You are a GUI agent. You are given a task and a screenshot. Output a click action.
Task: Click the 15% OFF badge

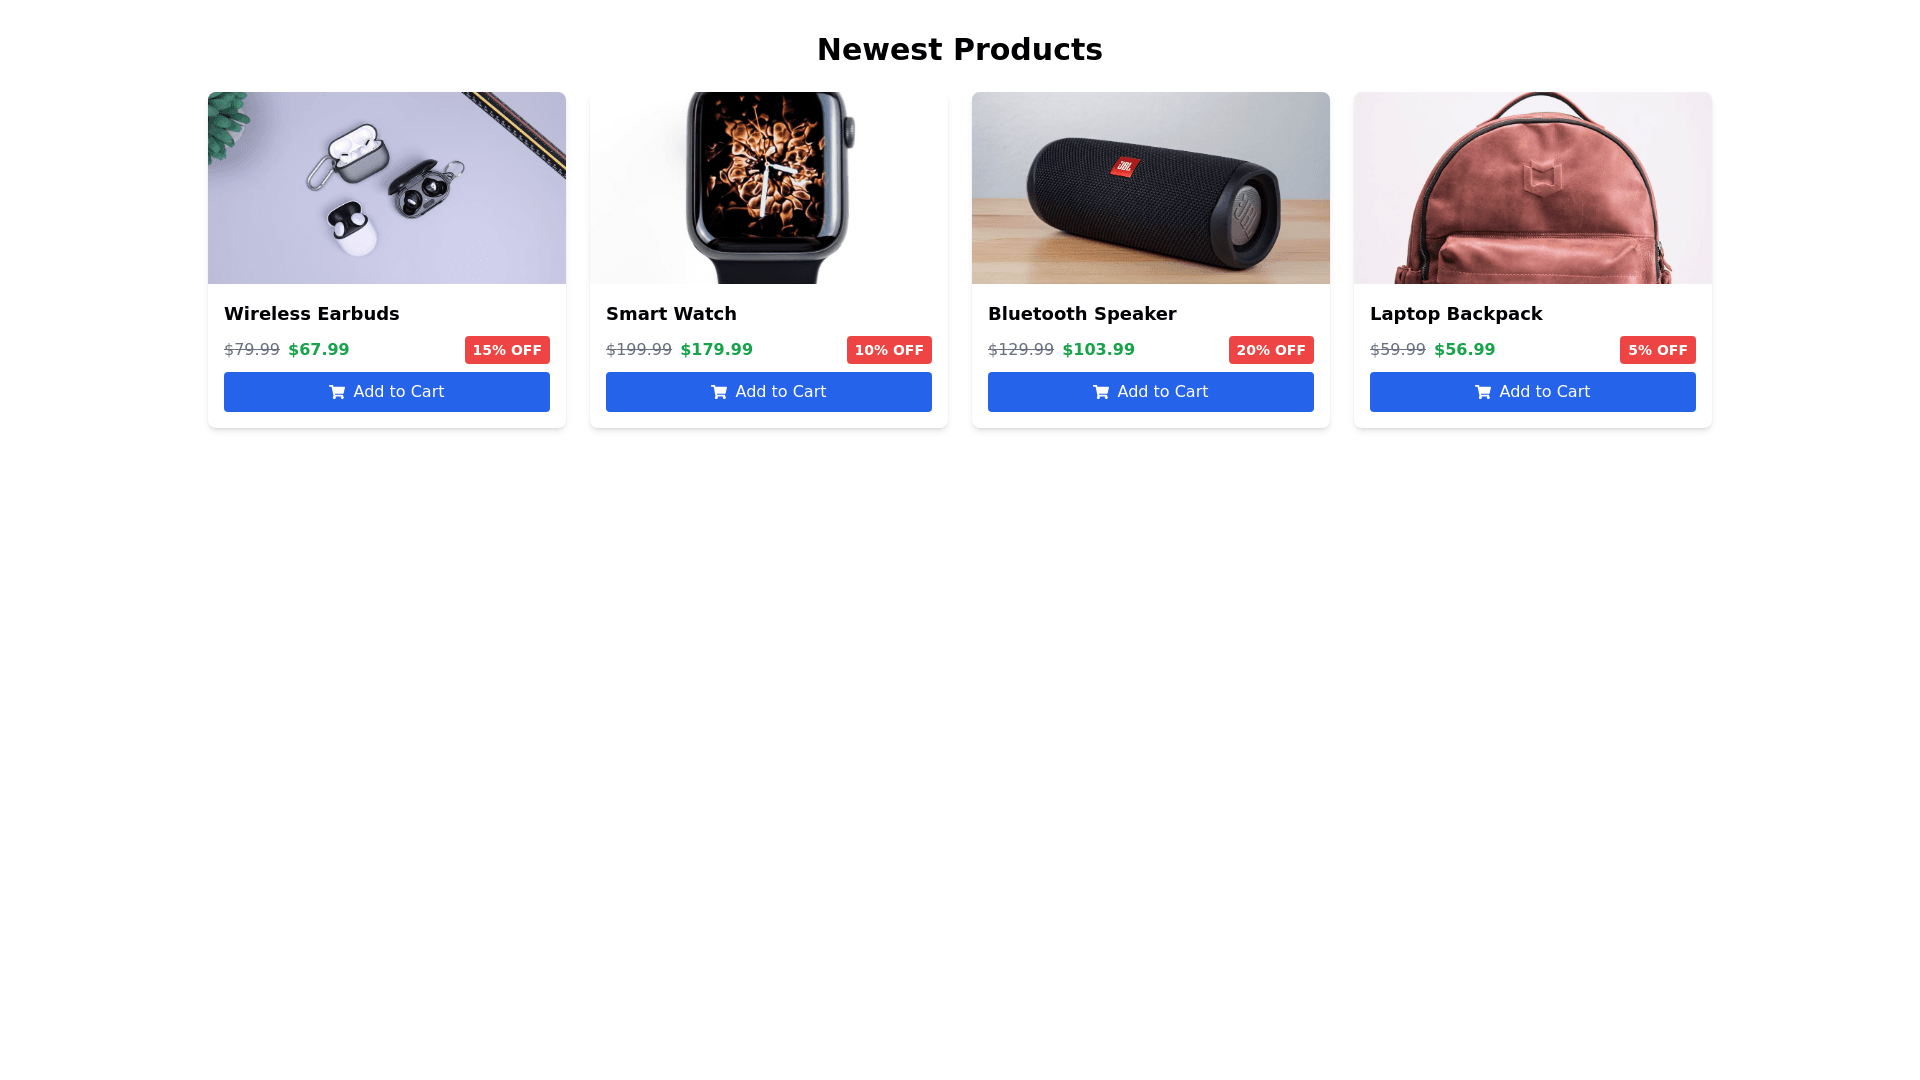507,350
